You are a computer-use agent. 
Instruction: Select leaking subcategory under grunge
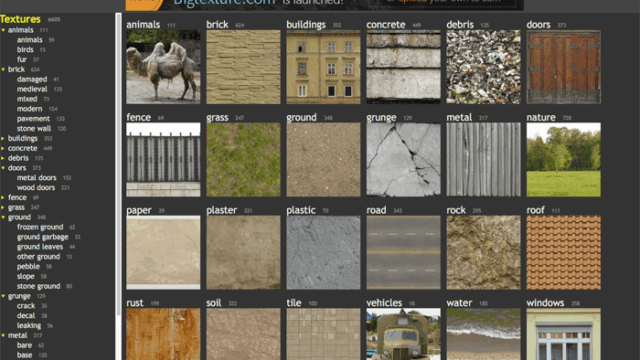[29, 326]
